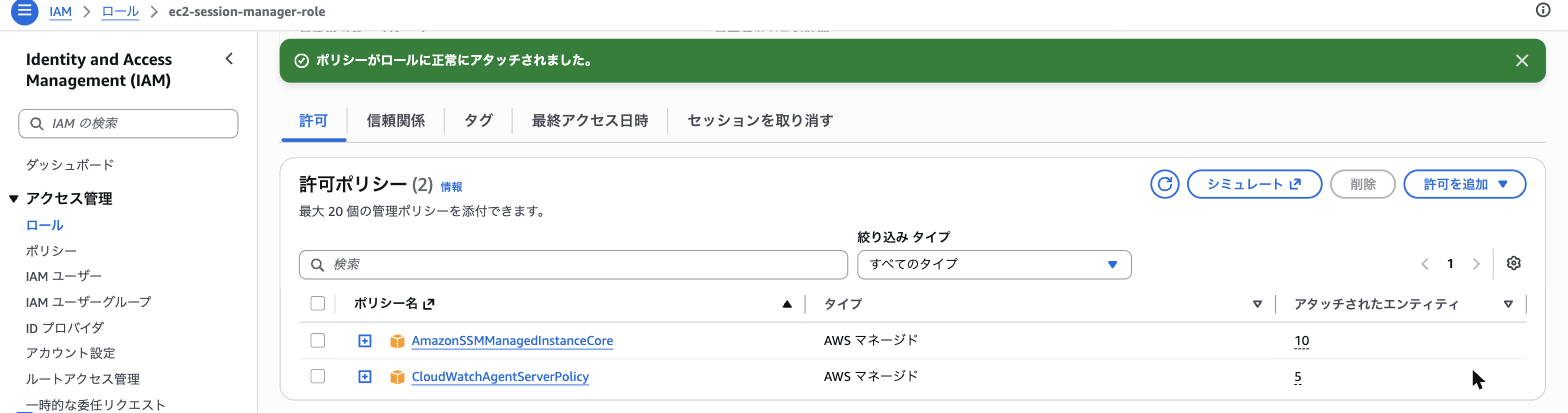Switch to the タグ tab
Viewport: 1568px width, 413px height.
(x=479, y=121)
